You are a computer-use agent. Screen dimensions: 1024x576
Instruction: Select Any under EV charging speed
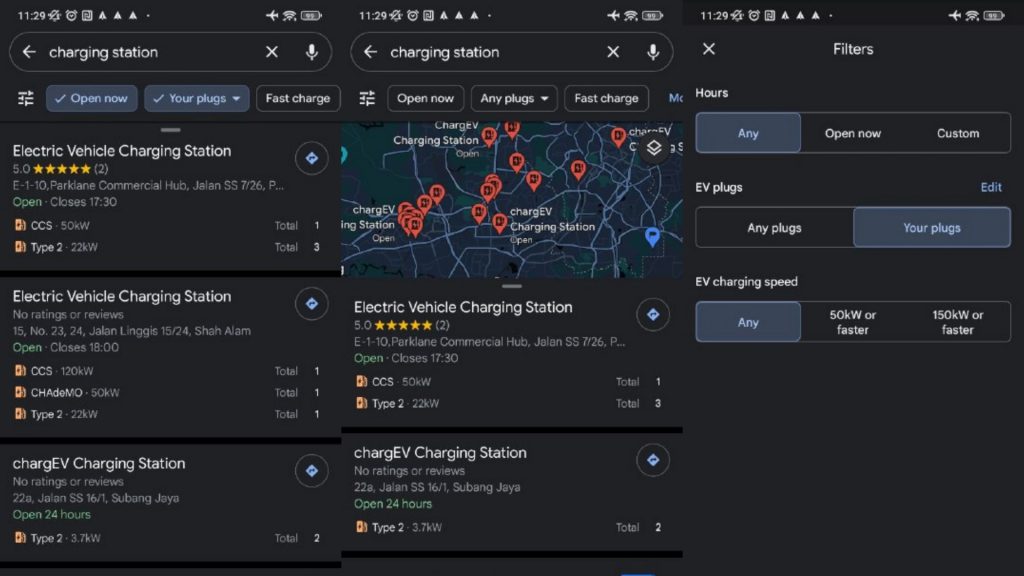[x=748, y=322]
